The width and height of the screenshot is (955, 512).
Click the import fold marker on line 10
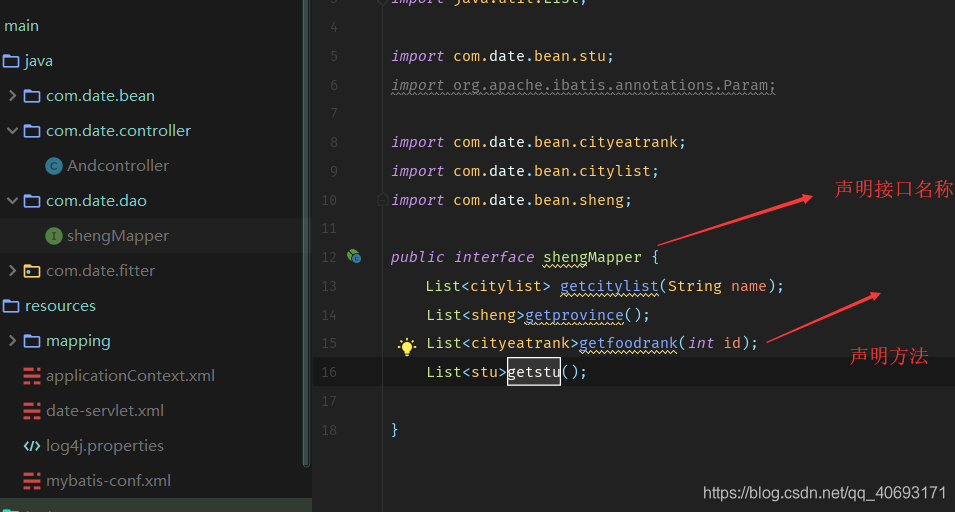tap(382, 199)
